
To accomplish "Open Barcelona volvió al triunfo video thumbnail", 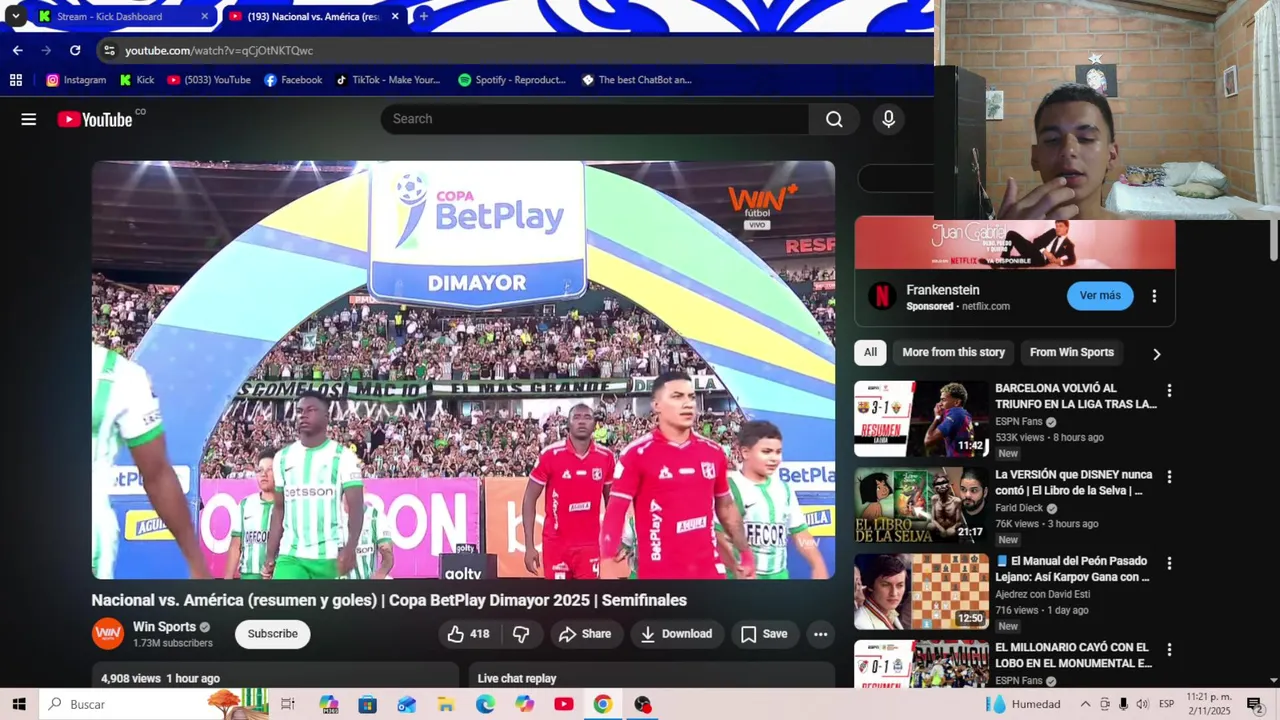I will (921, 418).
